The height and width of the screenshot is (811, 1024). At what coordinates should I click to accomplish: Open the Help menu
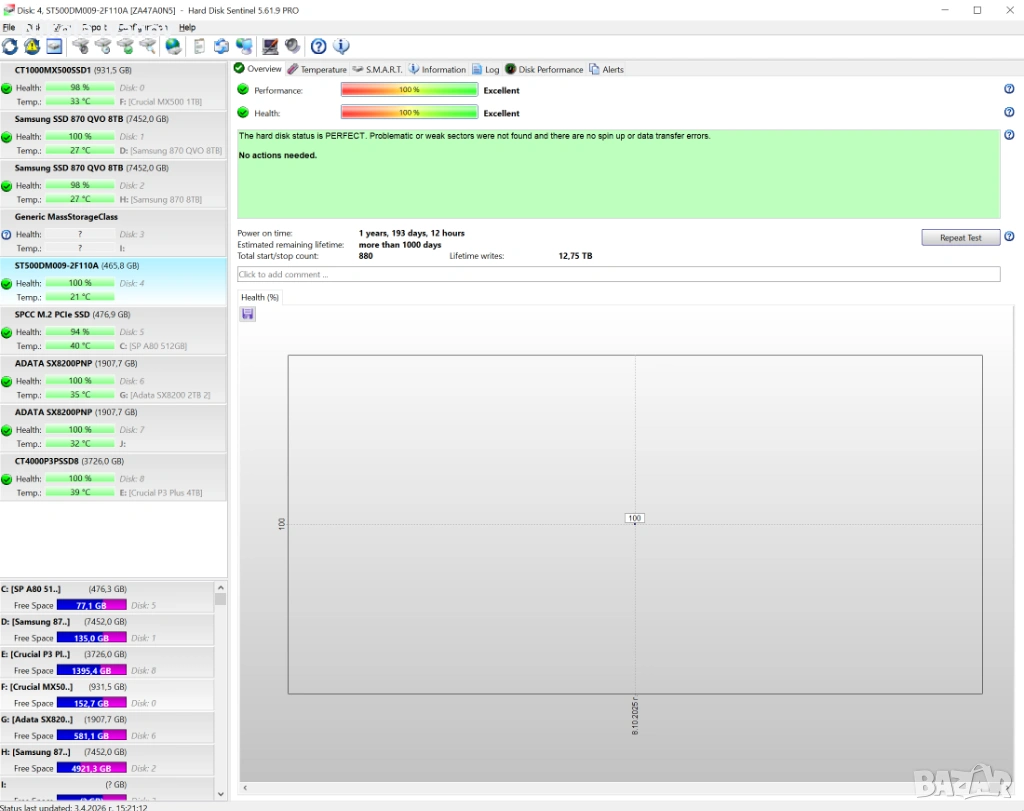(x=187, y=27)
